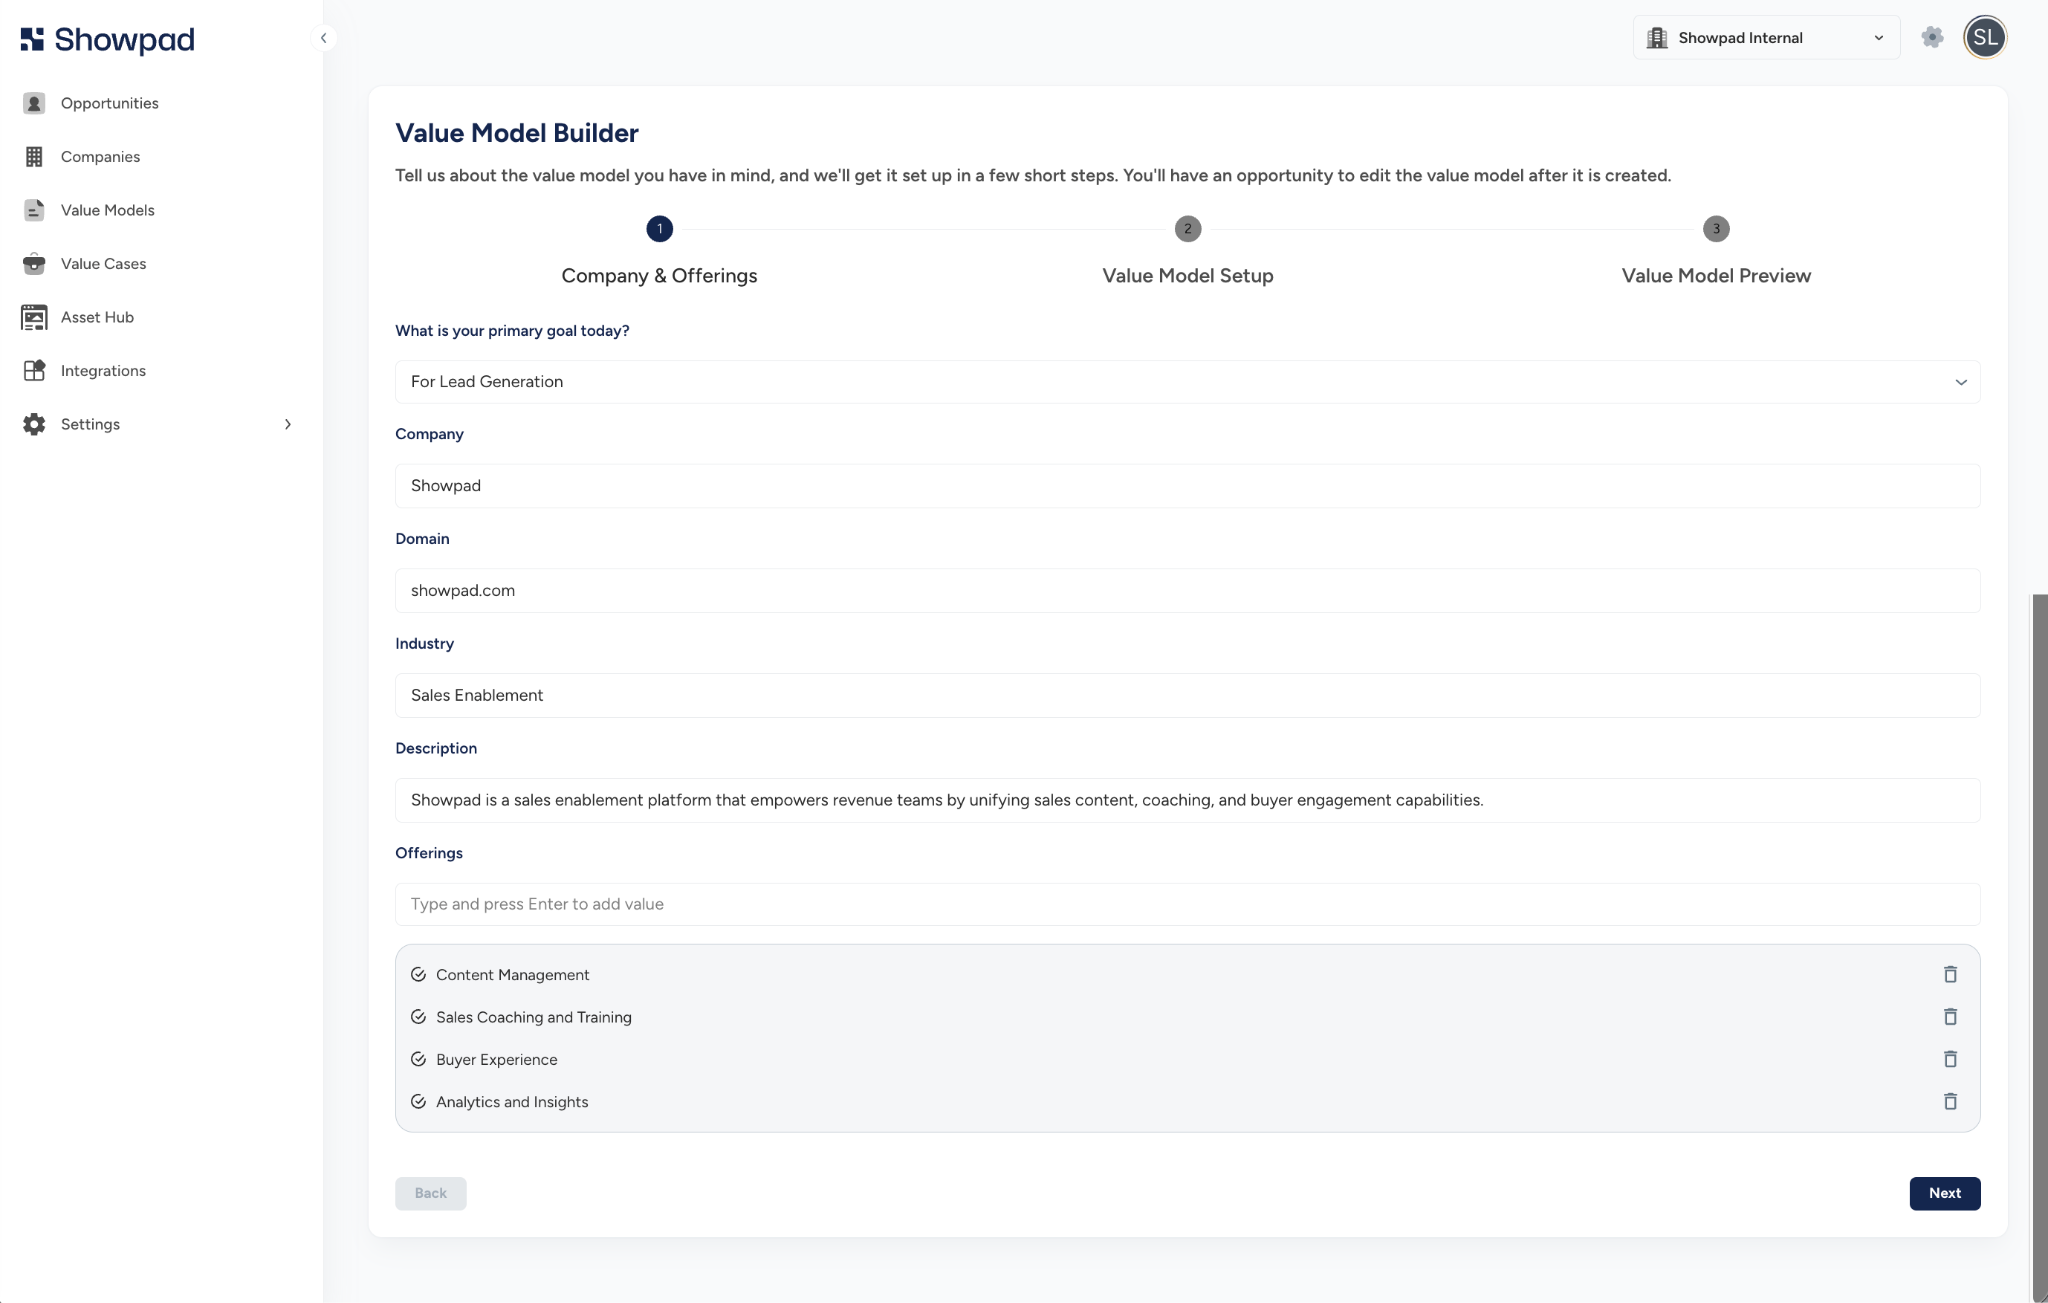Expand the Settings submenu arrow

(x=288, y=424)
